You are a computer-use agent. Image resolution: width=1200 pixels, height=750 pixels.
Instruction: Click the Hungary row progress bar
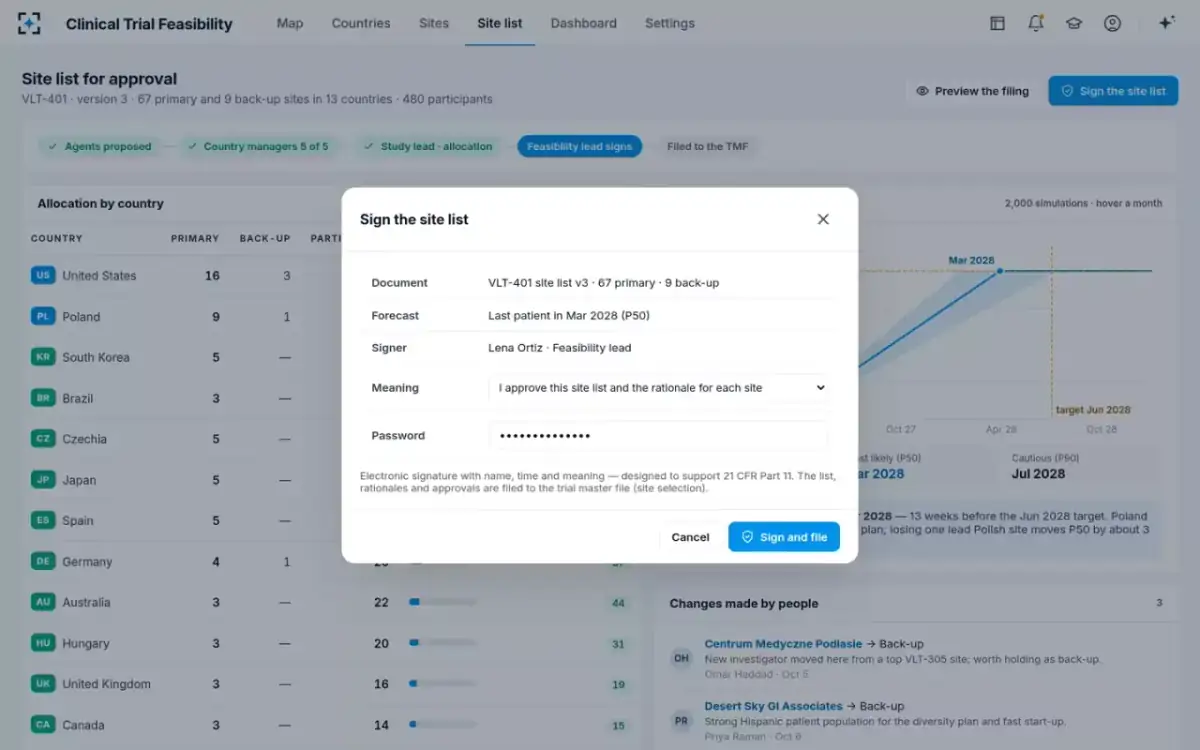[443, 643]
